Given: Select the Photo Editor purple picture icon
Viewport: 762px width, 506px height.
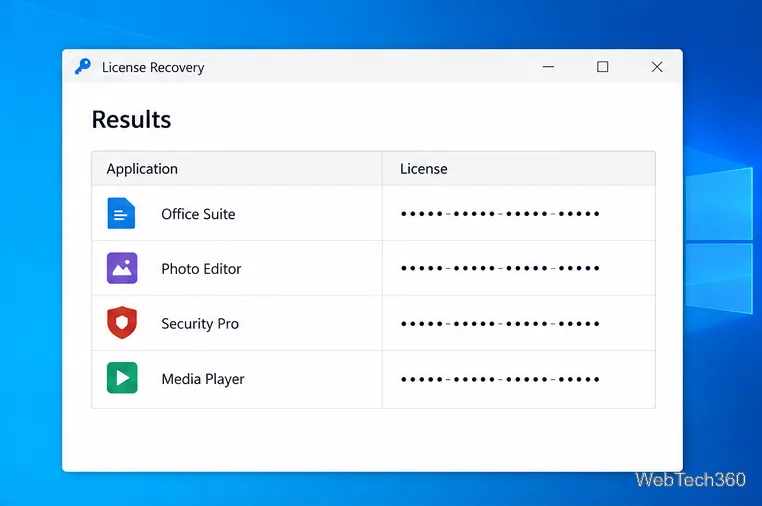Looking at the screenshot, I should 122,268.
